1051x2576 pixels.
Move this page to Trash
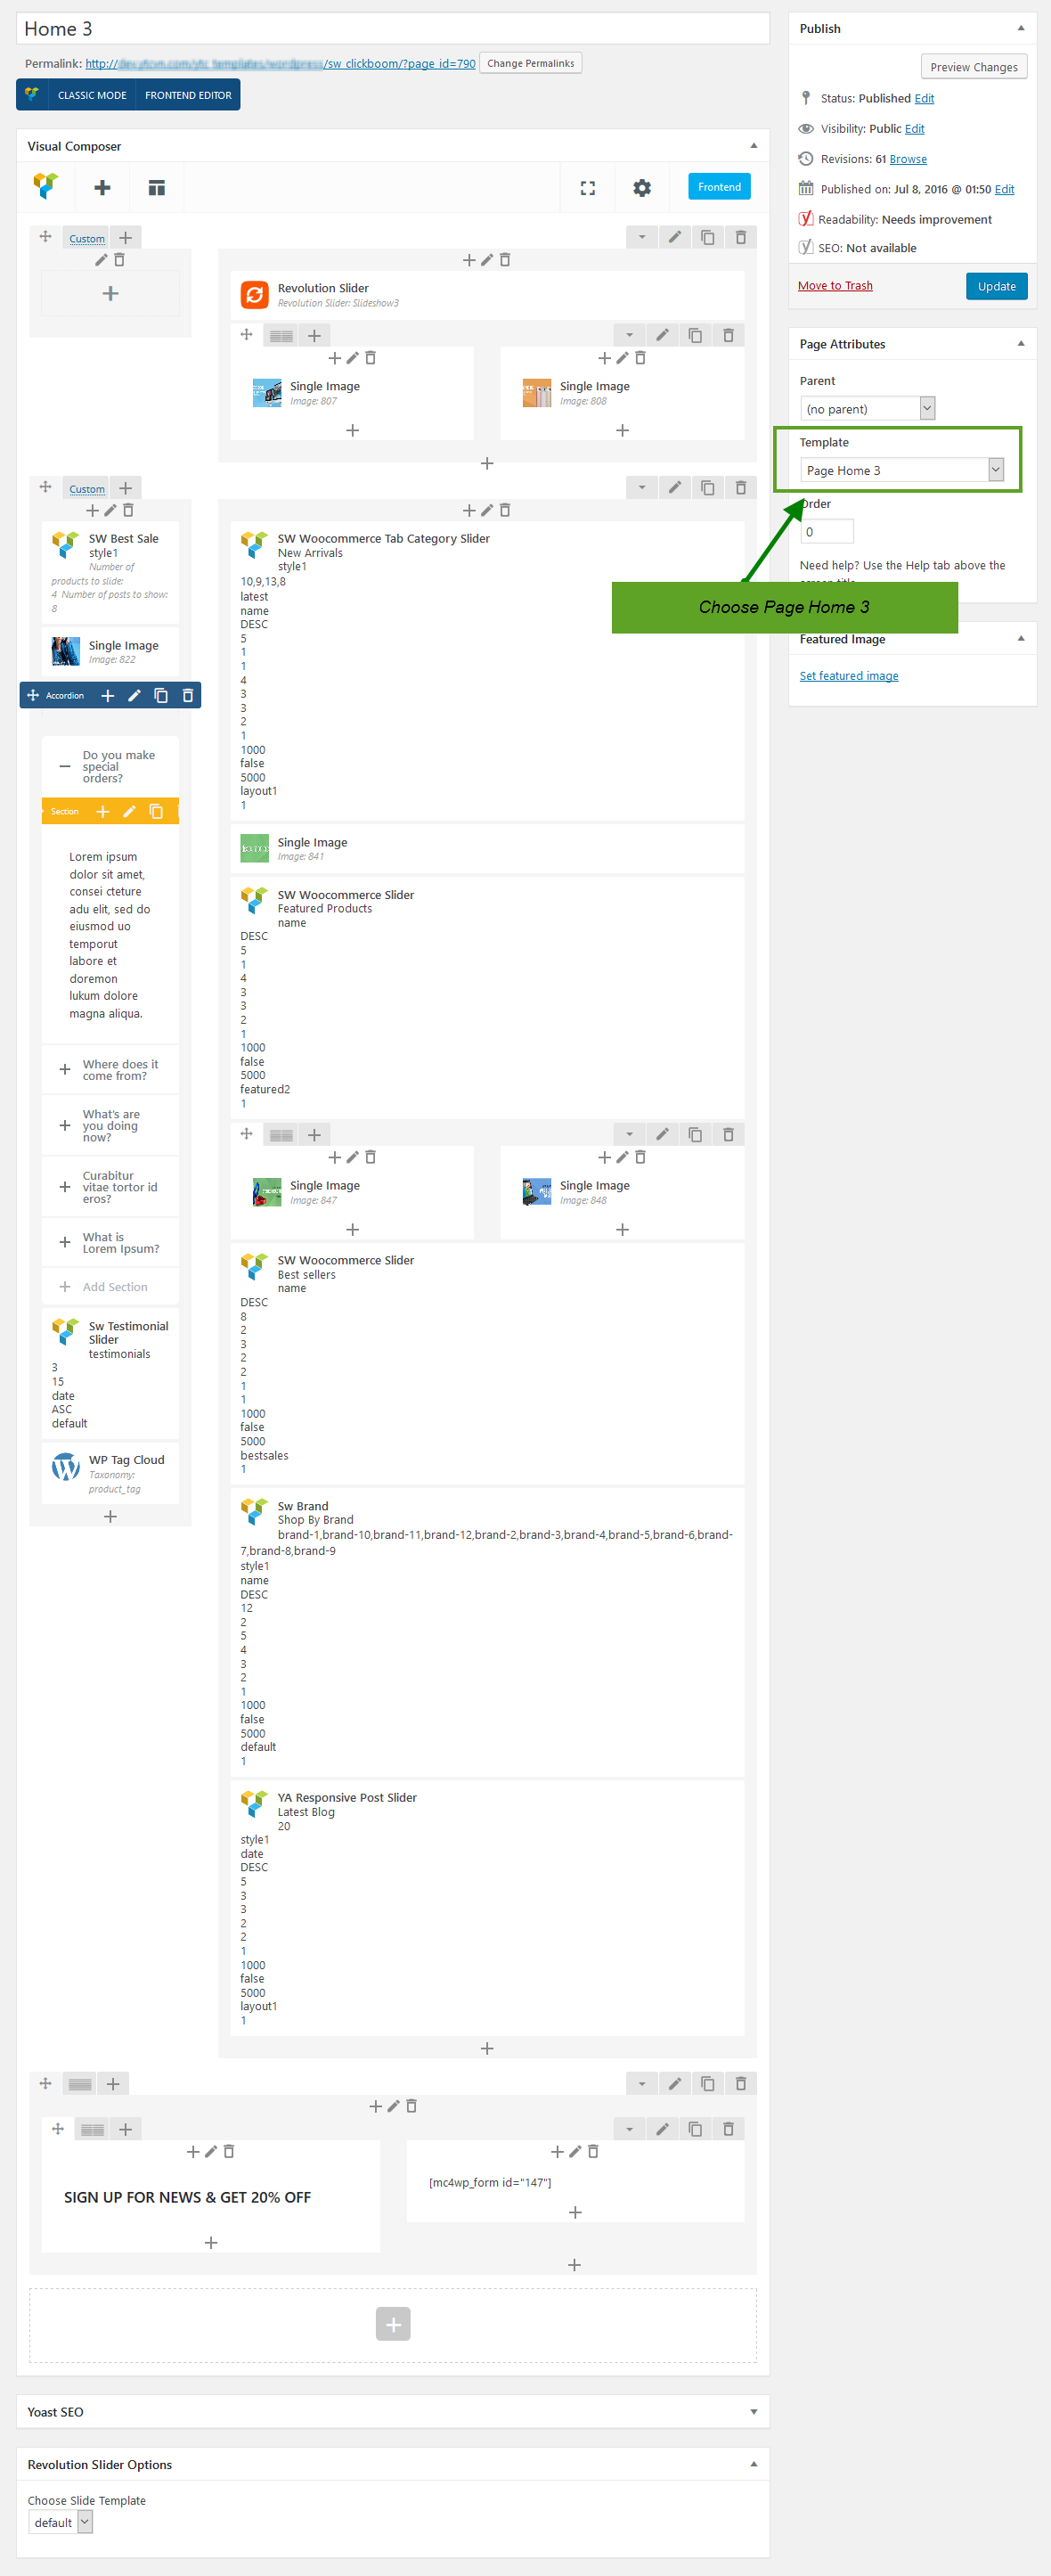(x=835, y=286)
